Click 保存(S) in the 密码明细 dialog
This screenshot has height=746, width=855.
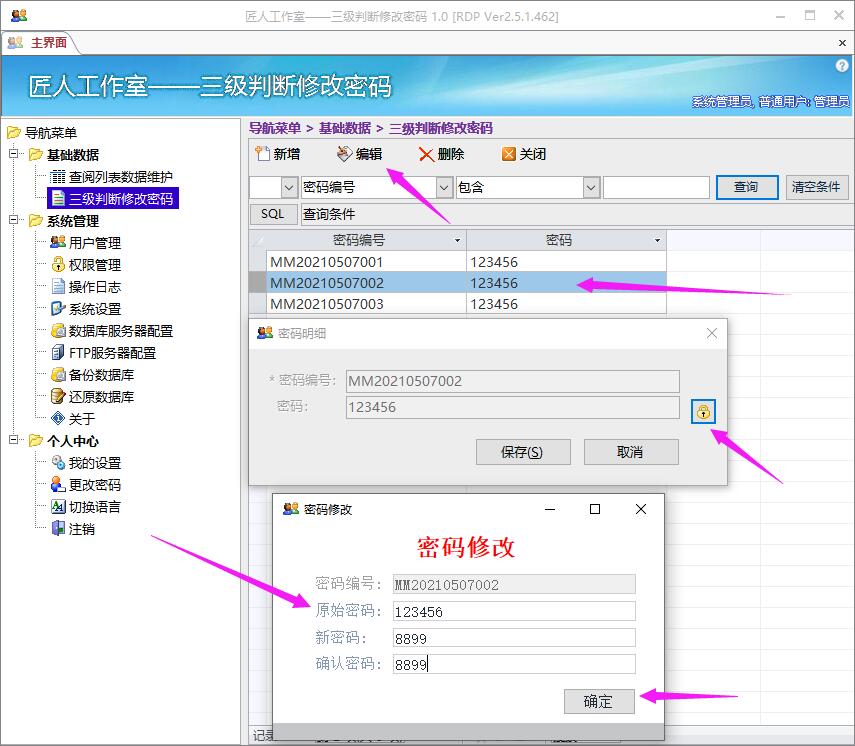click(x=522, y=452)
